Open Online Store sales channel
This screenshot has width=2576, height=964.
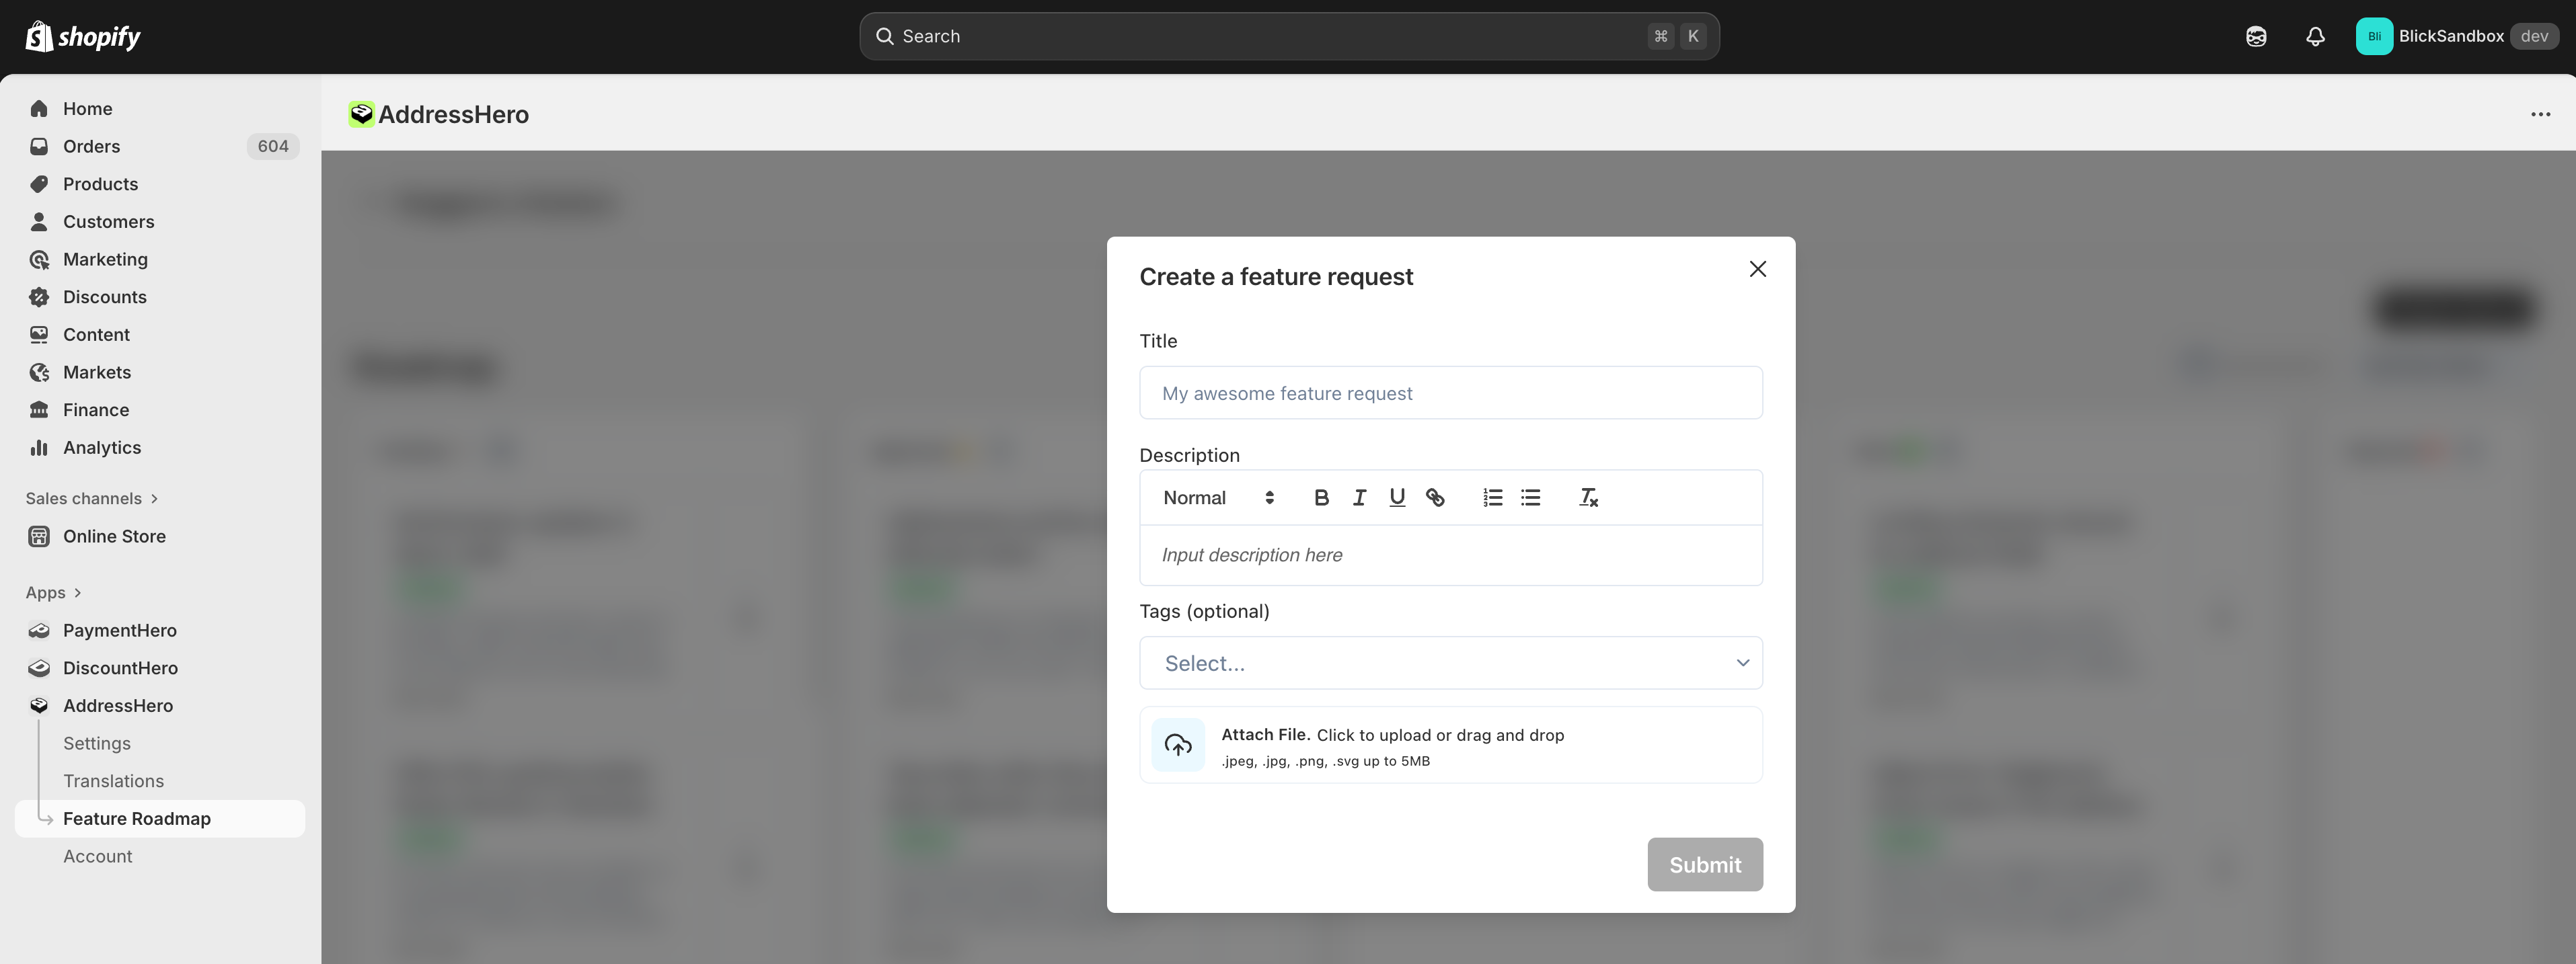[160, 536]
